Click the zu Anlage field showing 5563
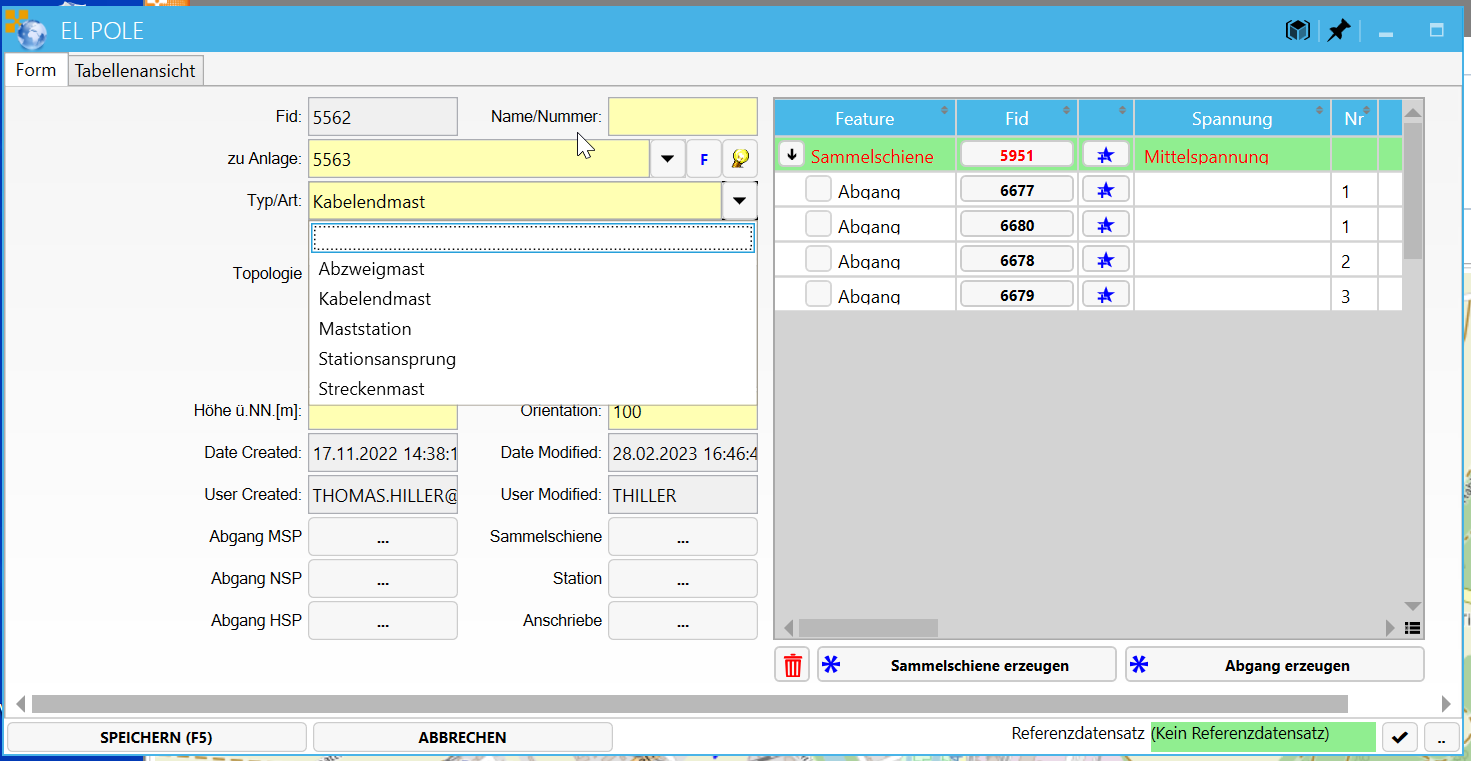 (479, 159)
